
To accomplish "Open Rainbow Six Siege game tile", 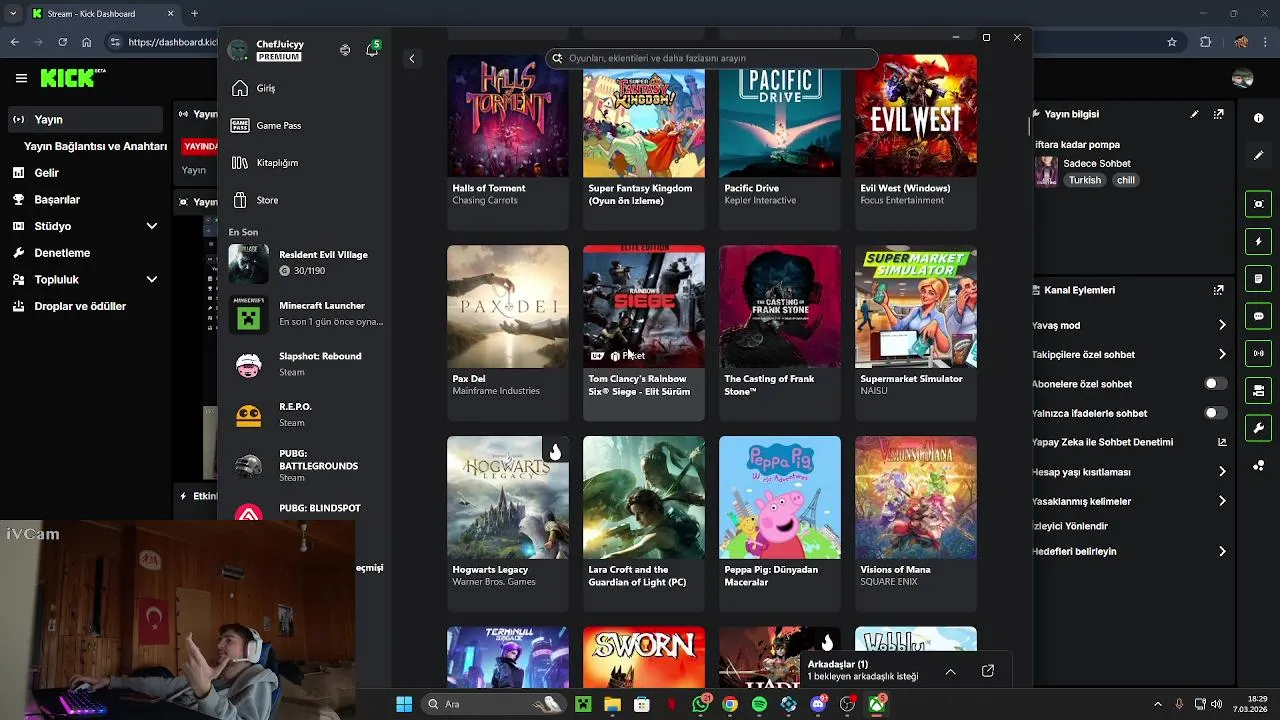I will 644,332.
